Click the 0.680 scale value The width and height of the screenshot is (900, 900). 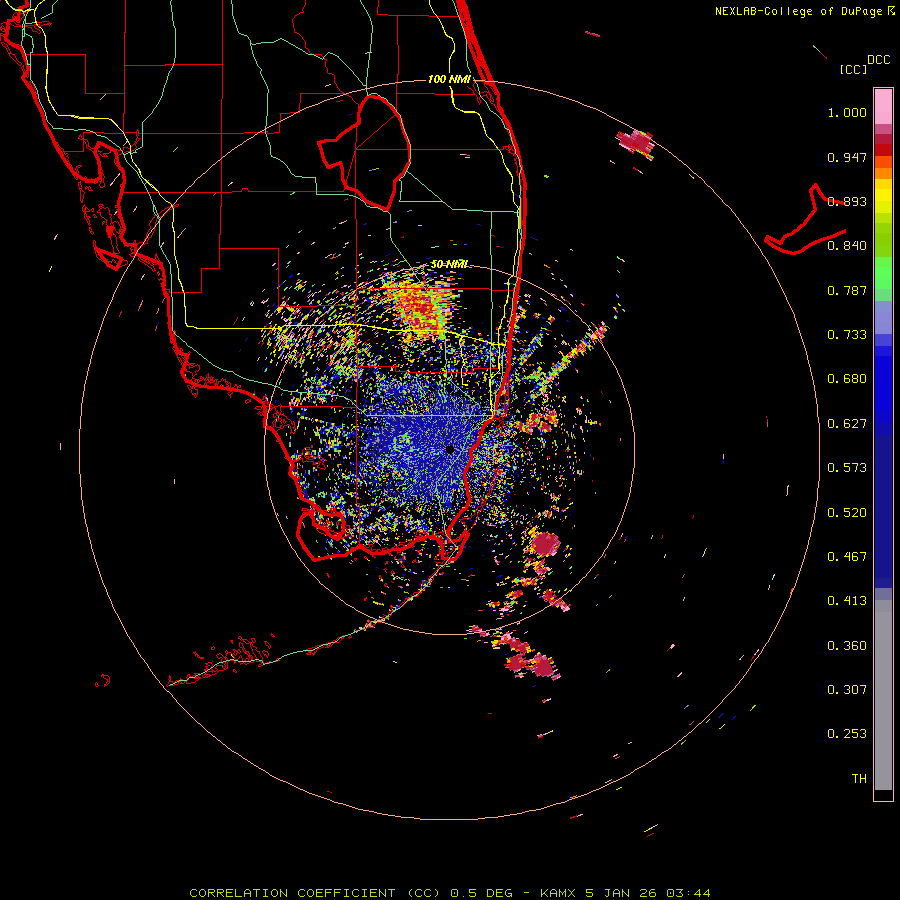click(847, 379)
